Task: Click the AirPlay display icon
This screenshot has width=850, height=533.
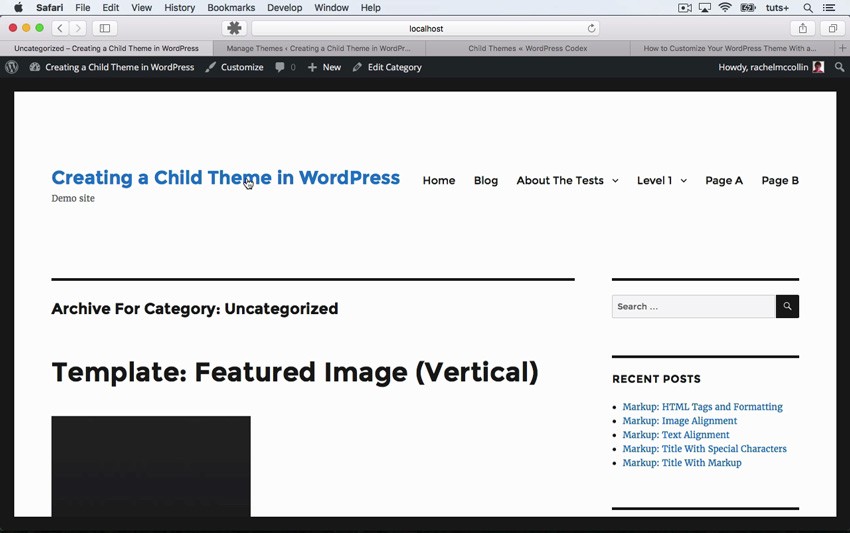Action: 704,8
